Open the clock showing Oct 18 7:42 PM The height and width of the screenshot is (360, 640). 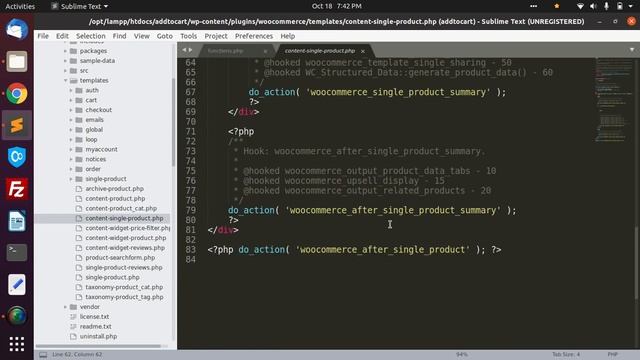pyautogui.click(x=337, y=6)
